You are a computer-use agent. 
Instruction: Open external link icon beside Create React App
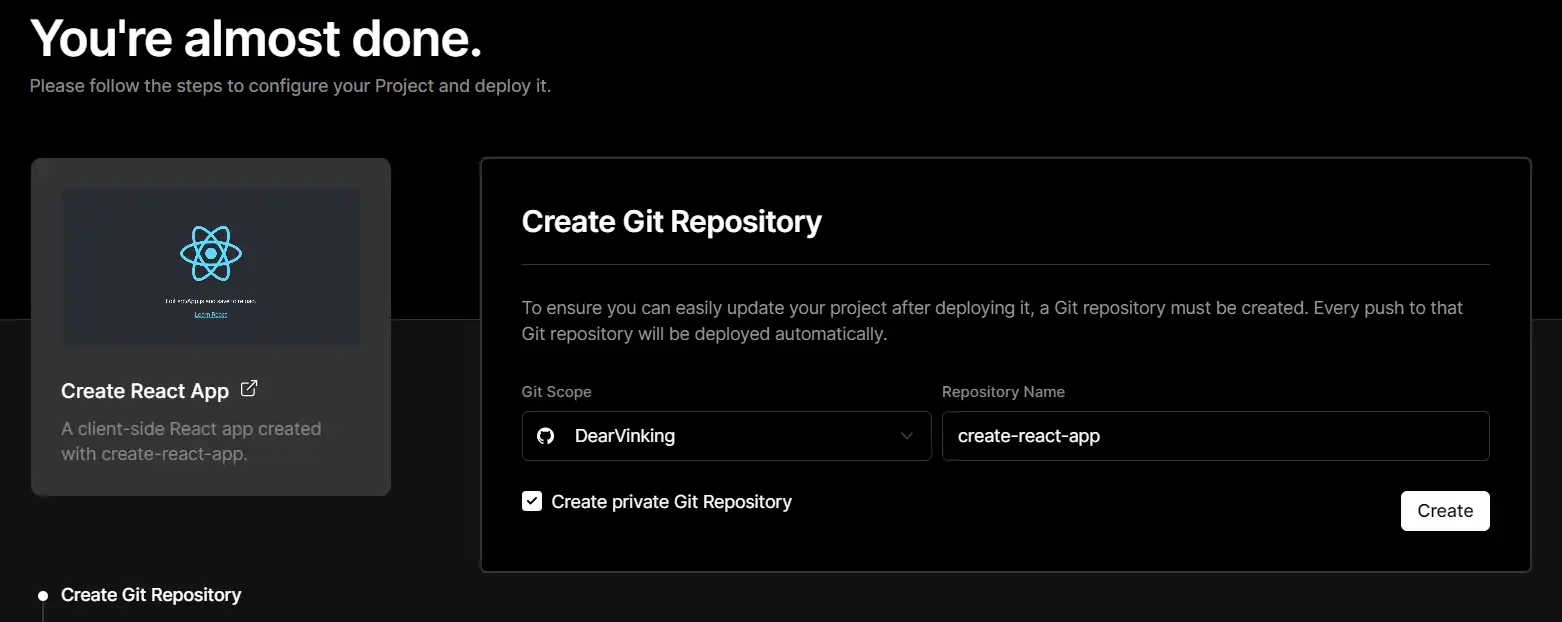pos(249,389)
